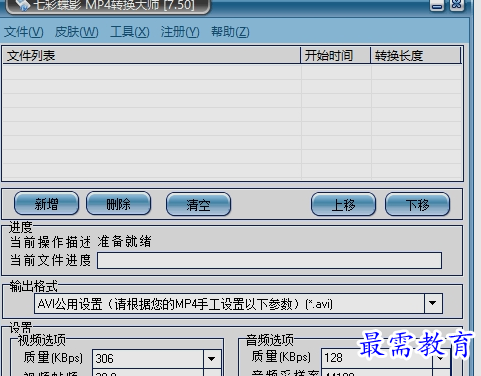This screenshot has height=376, width=481.
Task: Minimize the MP4转换大师 window
Action: click(437, 5)
